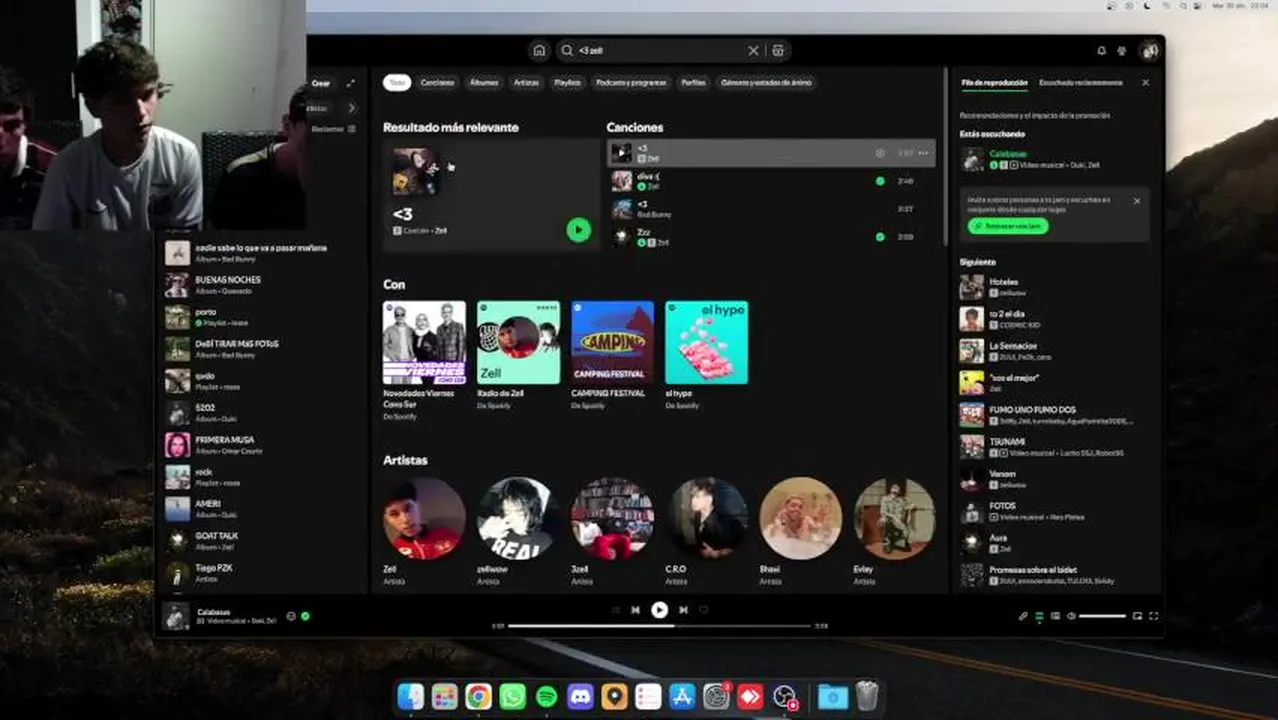Expand the library with arrows icon
Image resolution: width=1278 pixels, height=720 pixels.
350,84
